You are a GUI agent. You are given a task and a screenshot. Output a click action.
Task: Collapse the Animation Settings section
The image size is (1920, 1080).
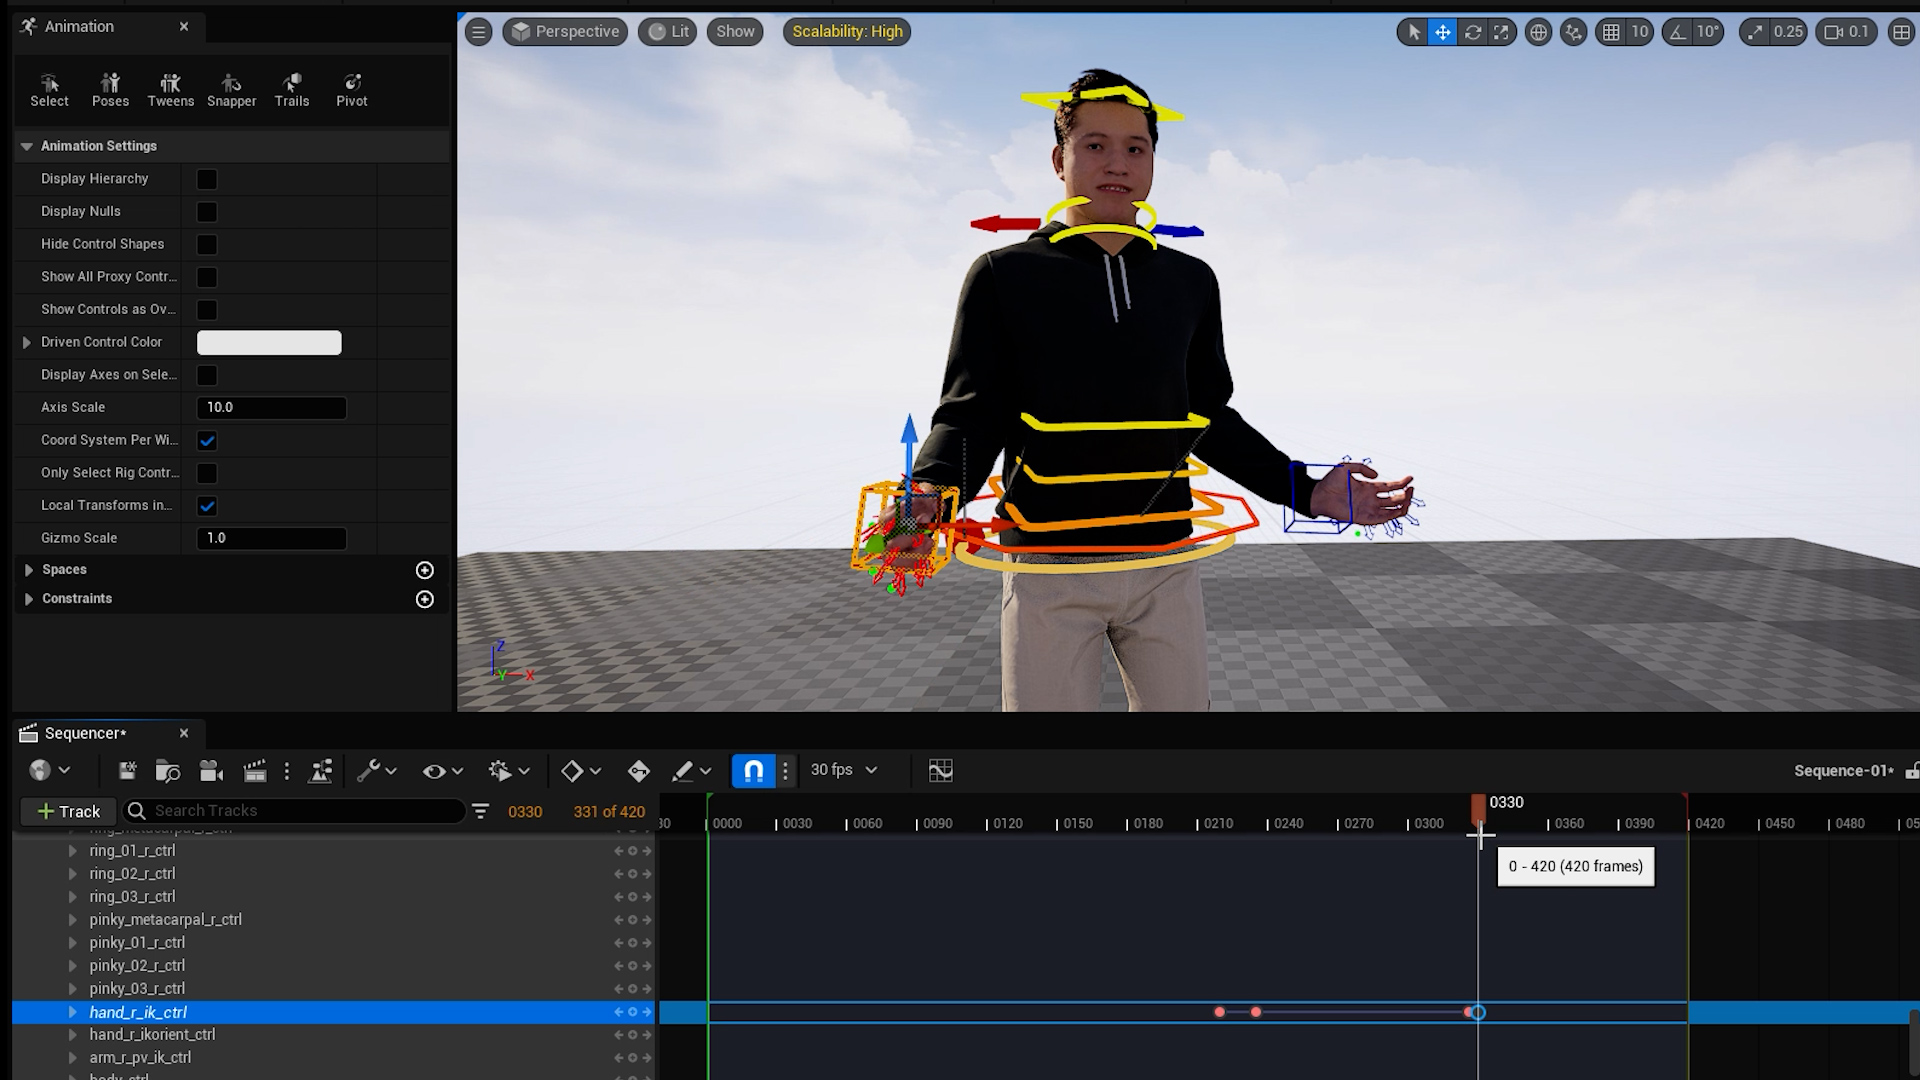pyautogui.click(x=27, y=146)
